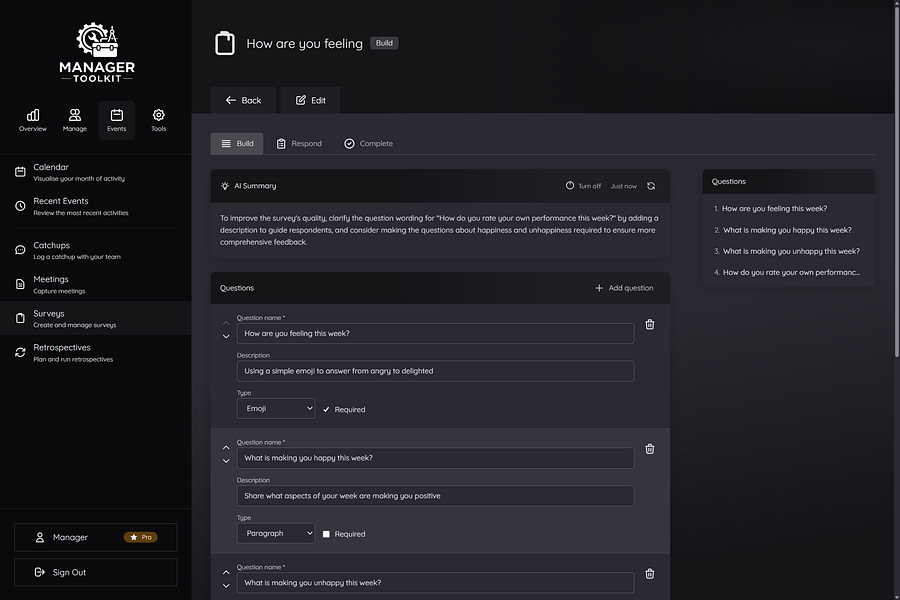
Task: Move the unhappy question down
Action: click(x=226, y=586)
